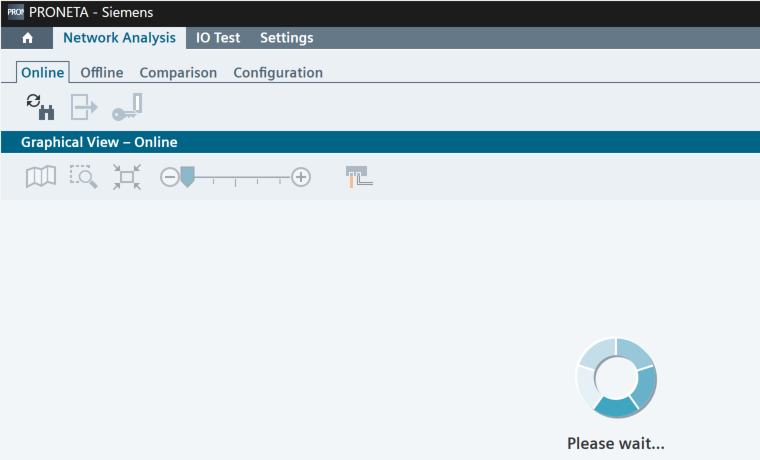Click the refresh network scan icon
760x460 pixels.
[x=40, y=106]
